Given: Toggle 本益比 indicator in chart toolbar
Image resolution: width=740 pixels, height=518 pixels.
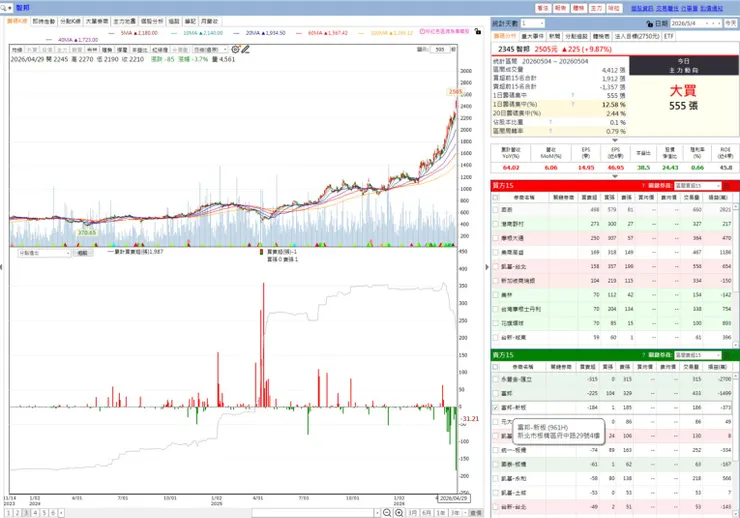Looking at the screenshot, I should (139, 50).
